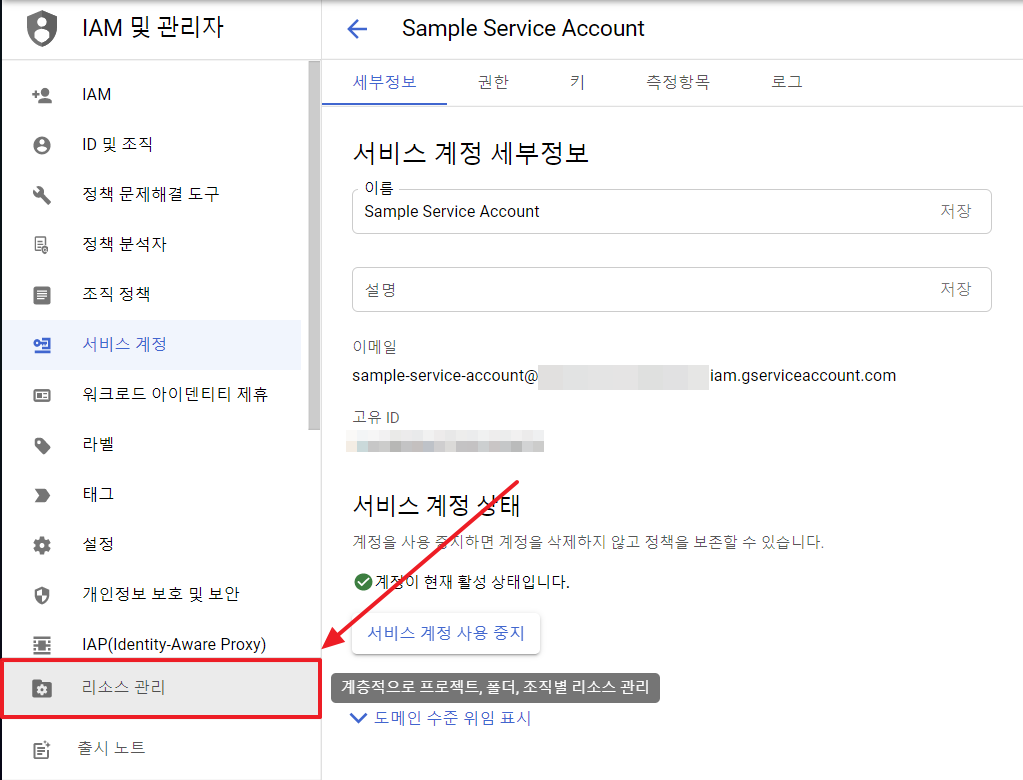Viewport: 1023px width, 780px height.
Task: Expand the 도메인 수준 위임 표시 section
Action: click(x=440, y=718)
